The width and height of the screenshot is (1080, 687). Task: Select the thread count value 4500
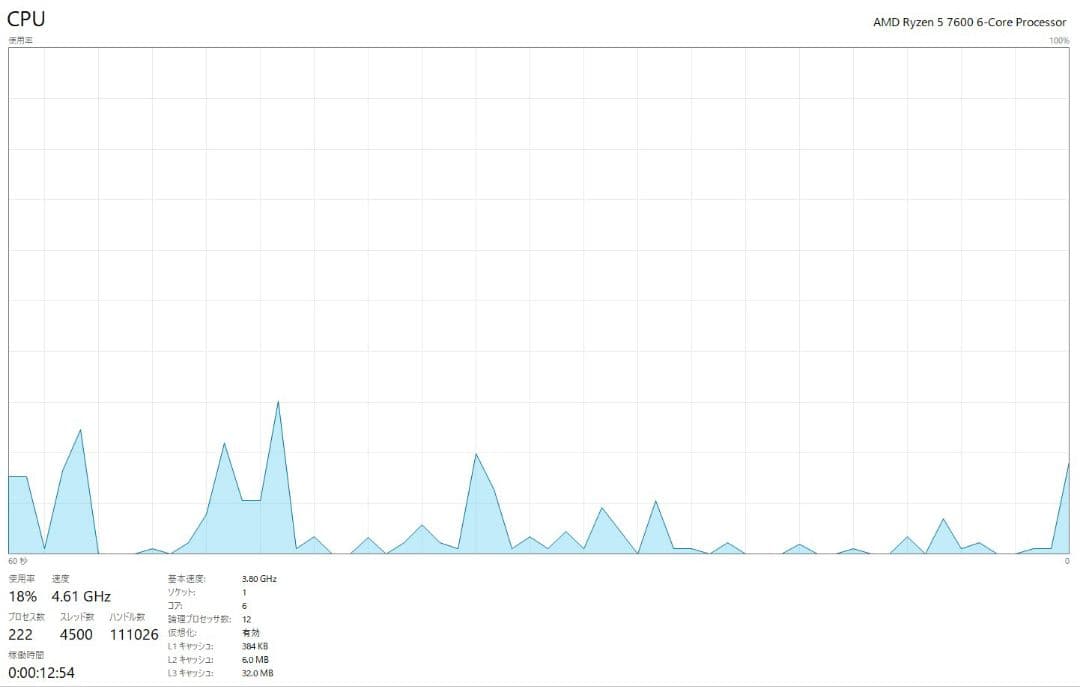click(x=76, y=635)
